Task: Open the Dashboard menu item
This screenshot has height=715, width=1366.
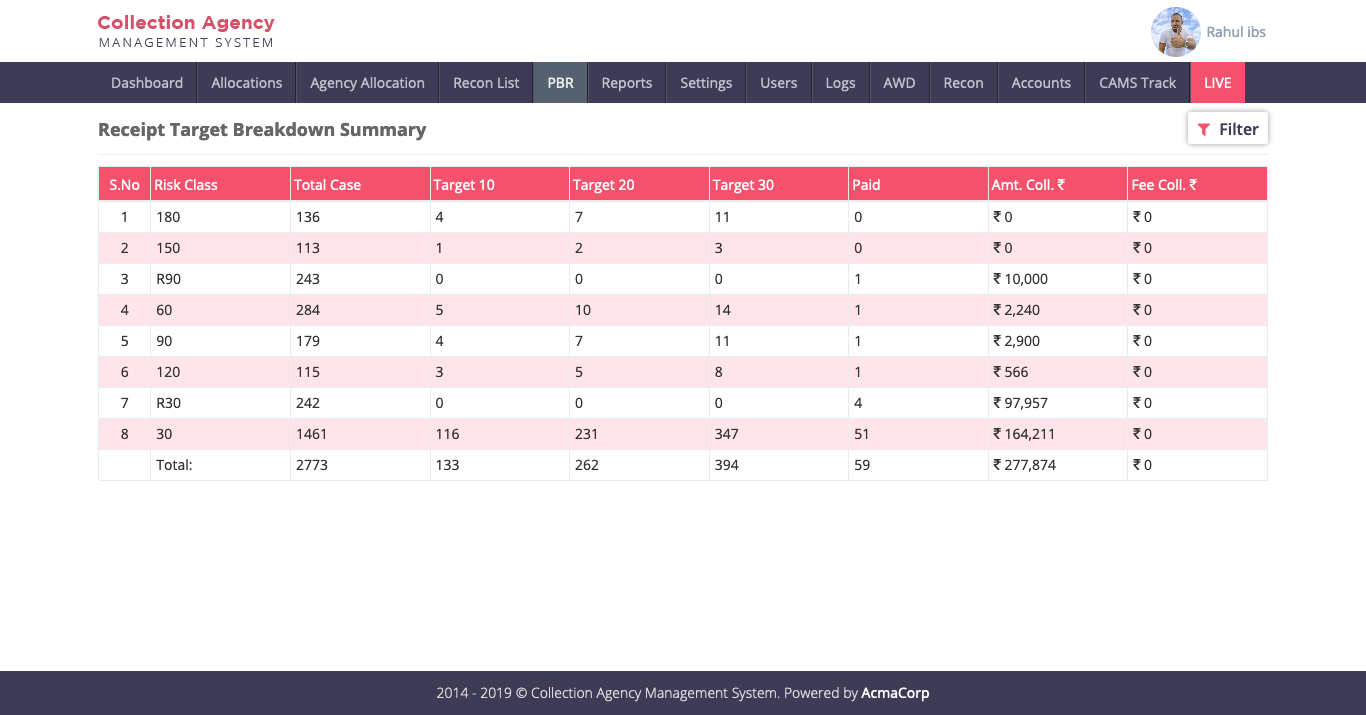Action: 147,83
